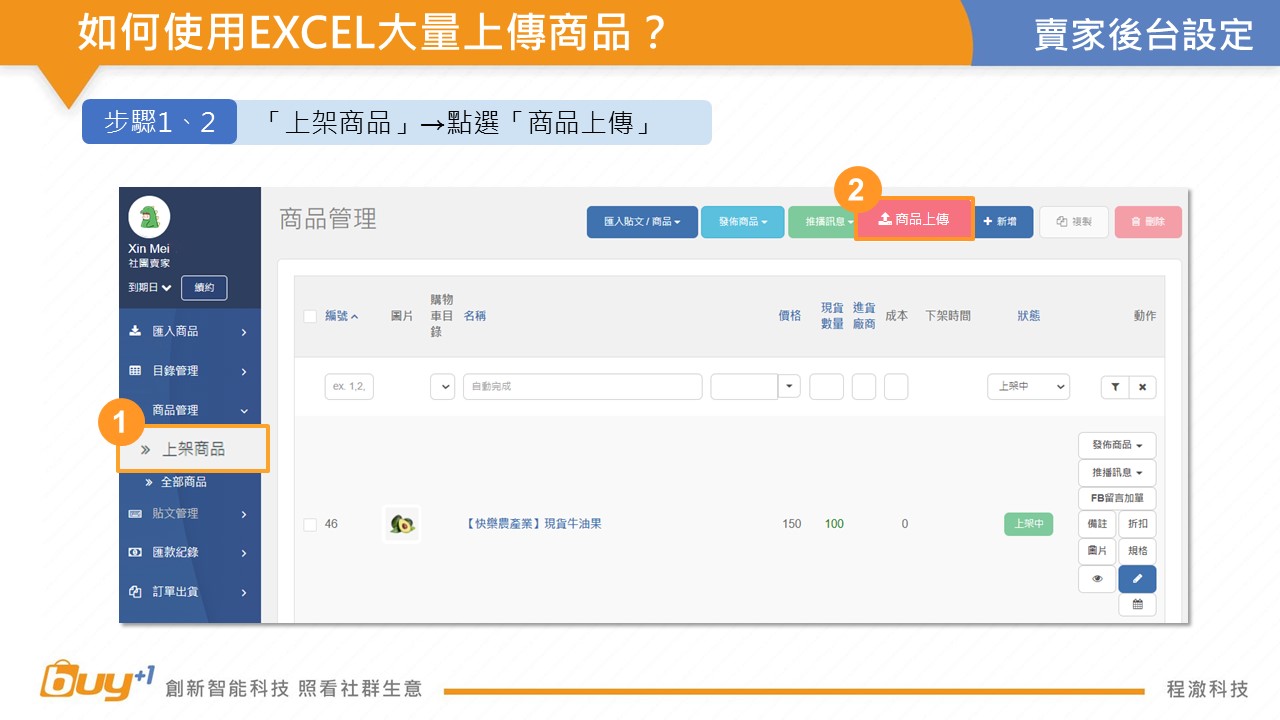This screenshot has height=720, width=1280.
Task: Expand the 匯入貼文 / 商品 dropdown
Action: tap(641, 222)
